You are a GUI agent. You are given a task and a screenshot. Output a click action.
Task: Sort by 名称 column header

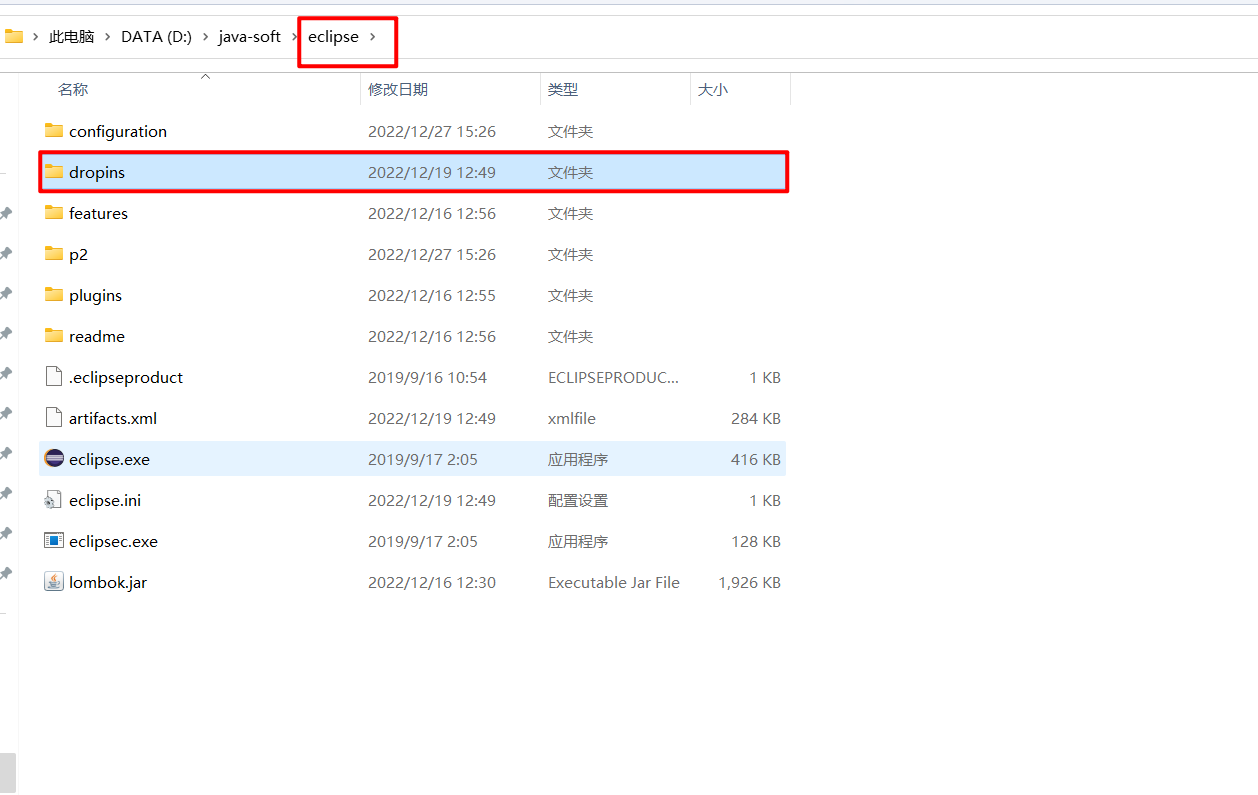73,89
